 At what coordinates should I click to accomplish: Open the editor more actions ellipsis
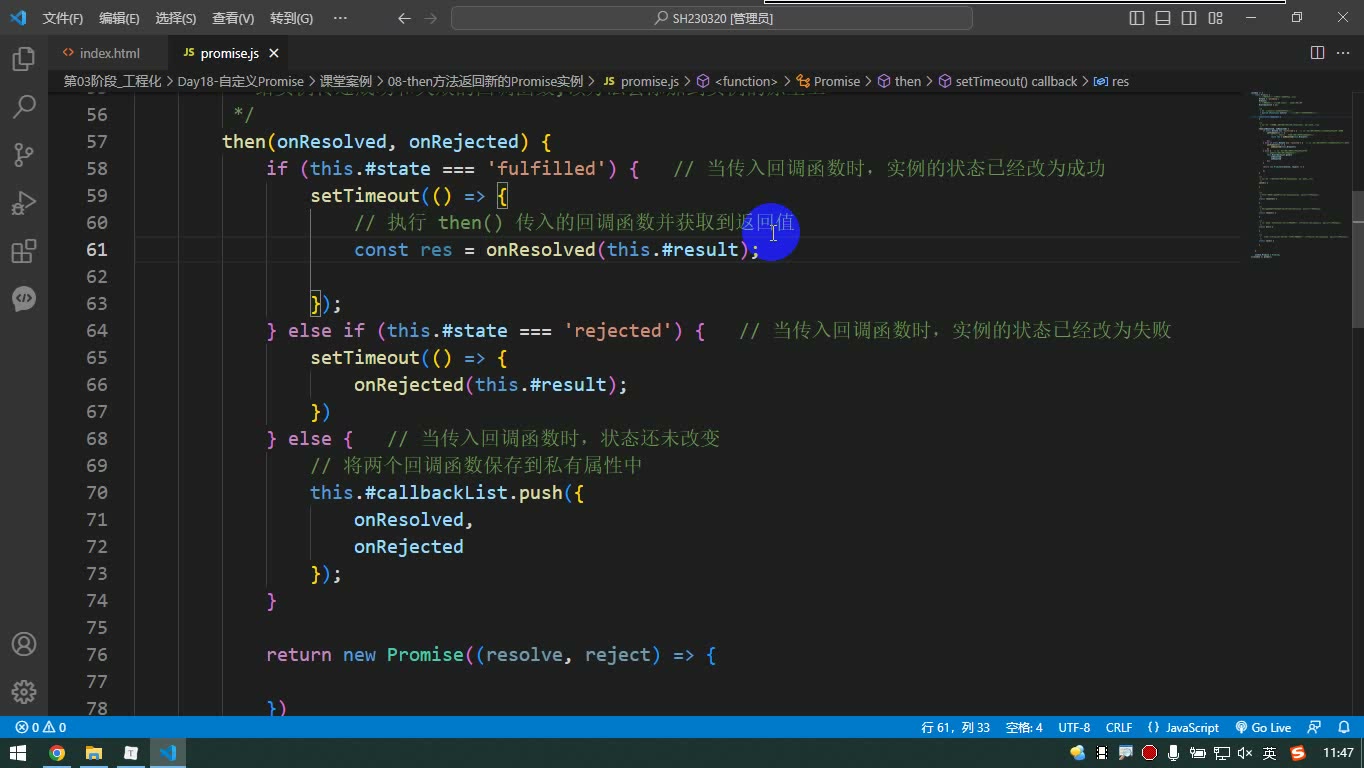(x=1342, y=53)
